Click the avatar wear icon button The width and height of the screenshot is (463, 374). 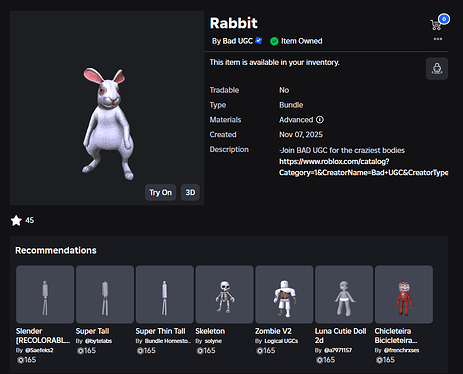pos(437,69)
